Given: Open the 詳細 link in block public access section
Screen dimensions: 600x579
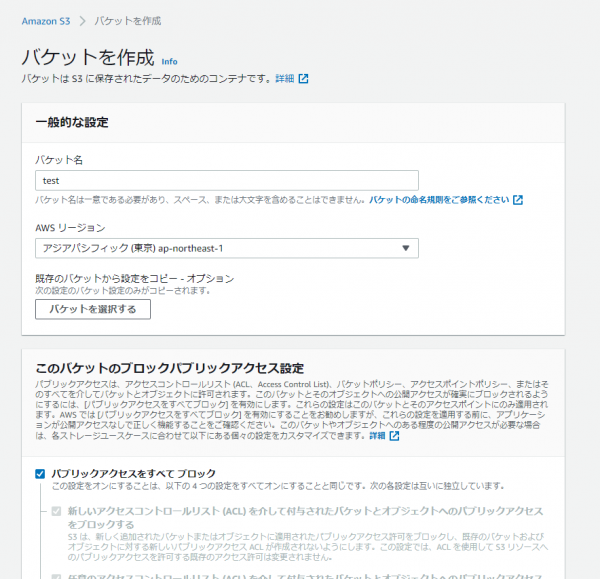Looking at the screenshot, I should [x=377, y=436].
